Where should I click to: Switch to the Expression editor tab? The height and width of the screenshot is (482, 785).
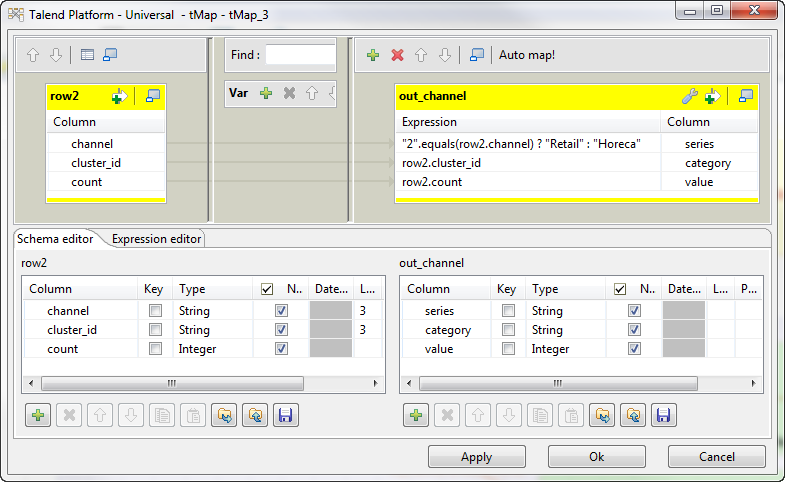pyautogui.click(x=157, y=239)
